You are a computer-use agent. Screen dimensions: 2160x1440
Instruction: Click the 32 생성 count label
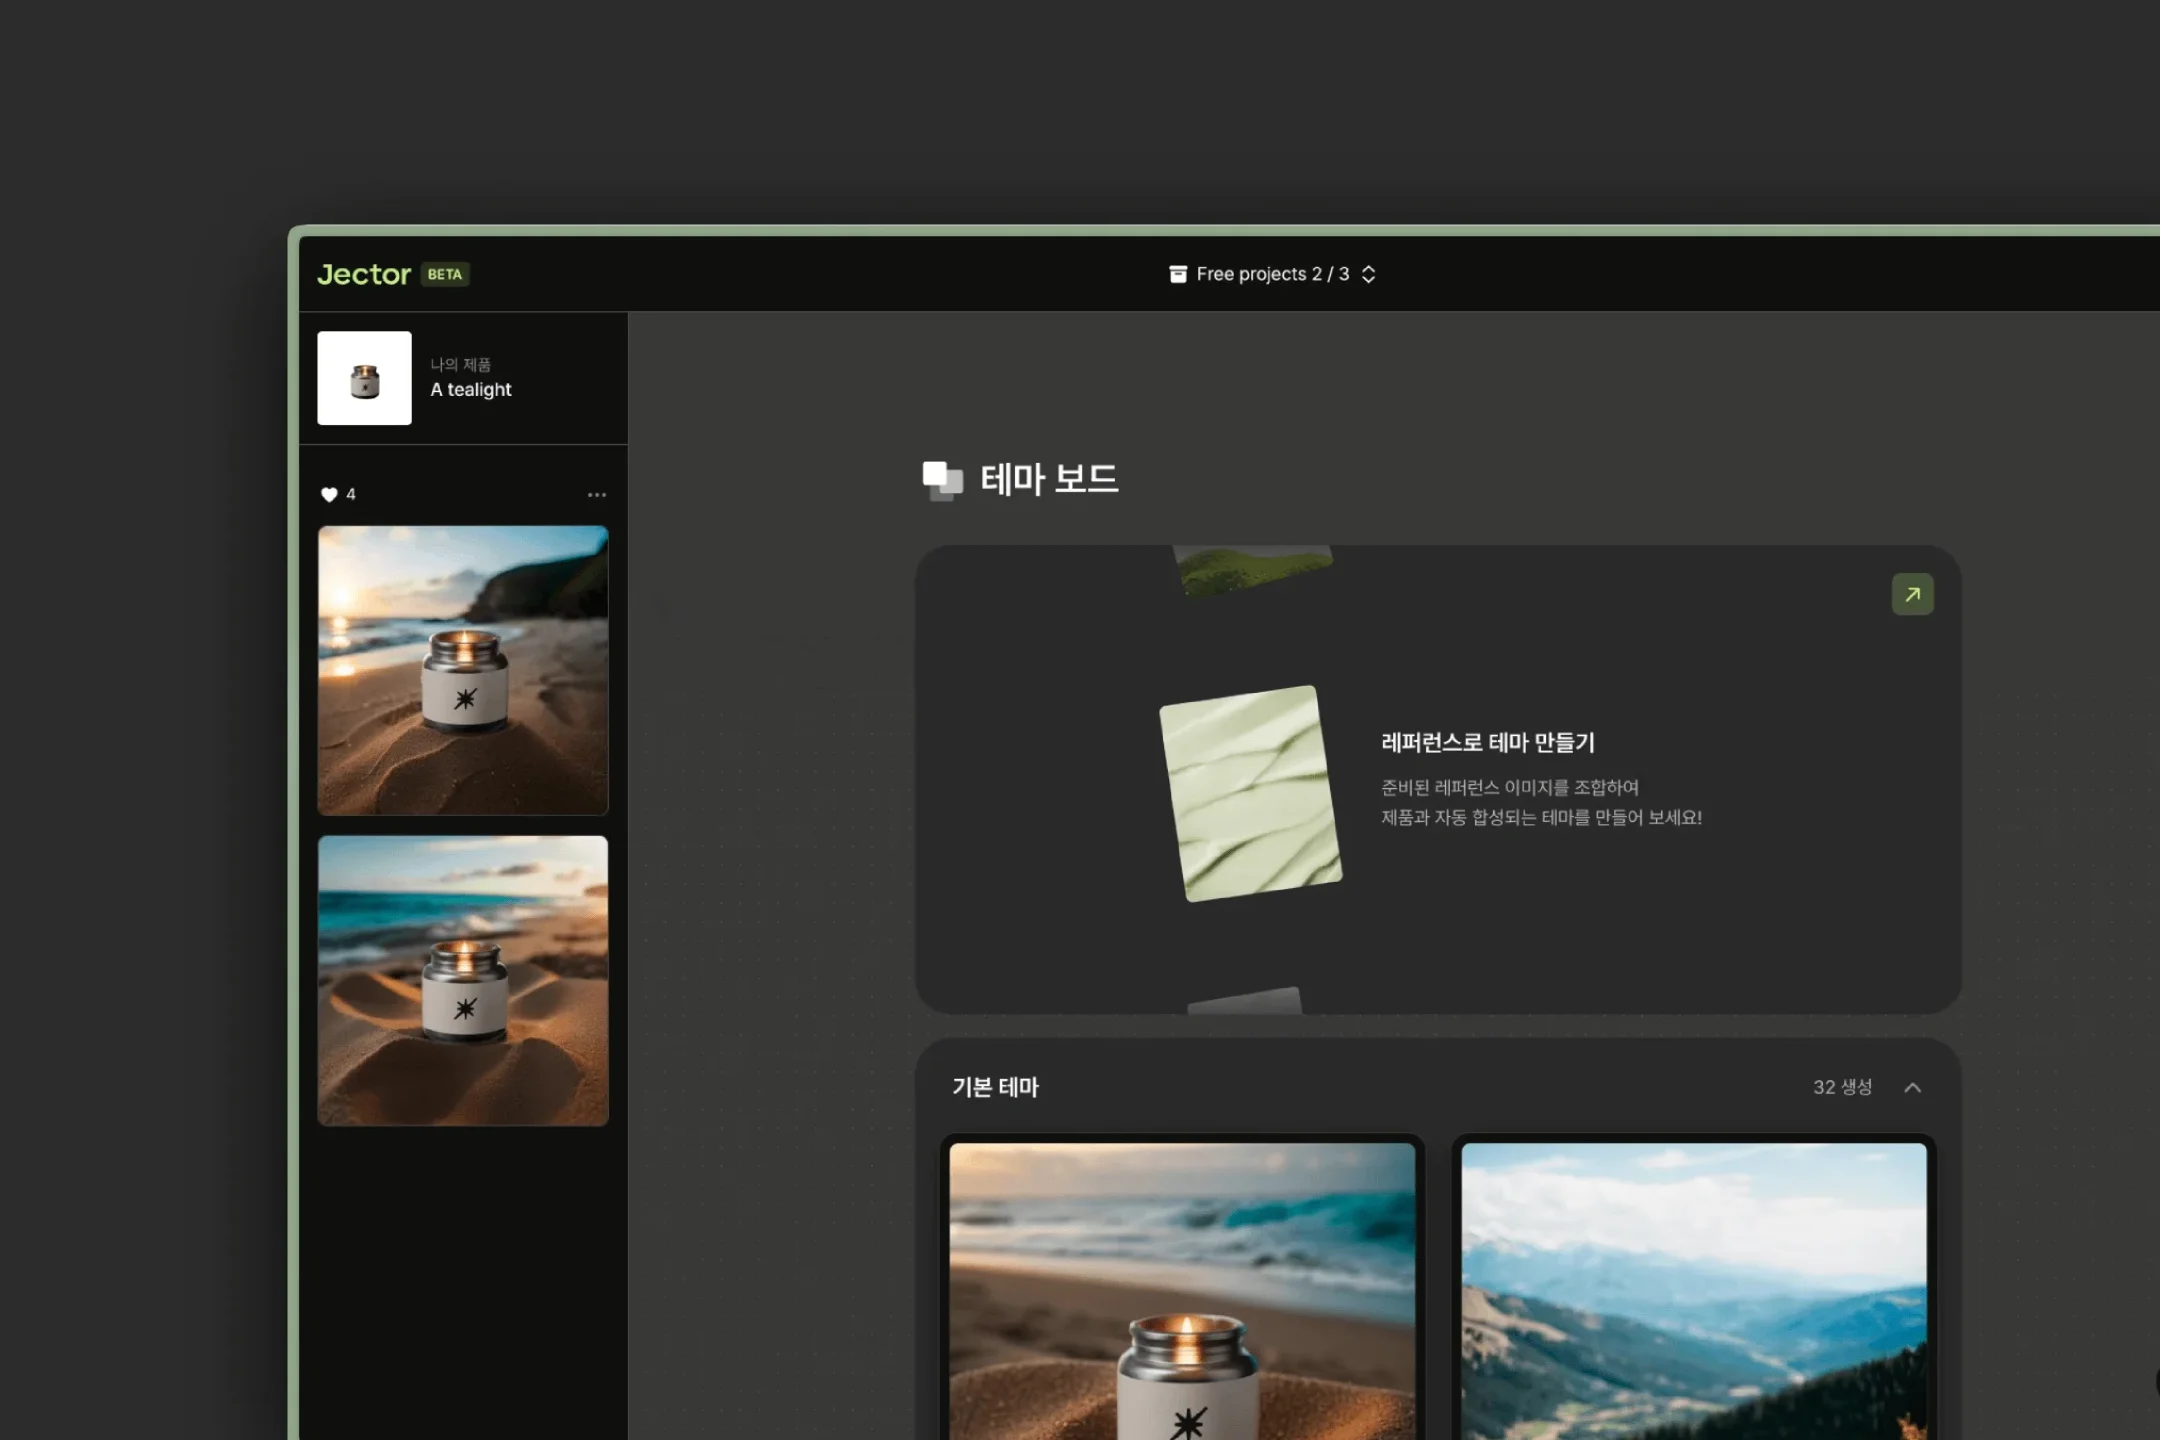1842,1087
